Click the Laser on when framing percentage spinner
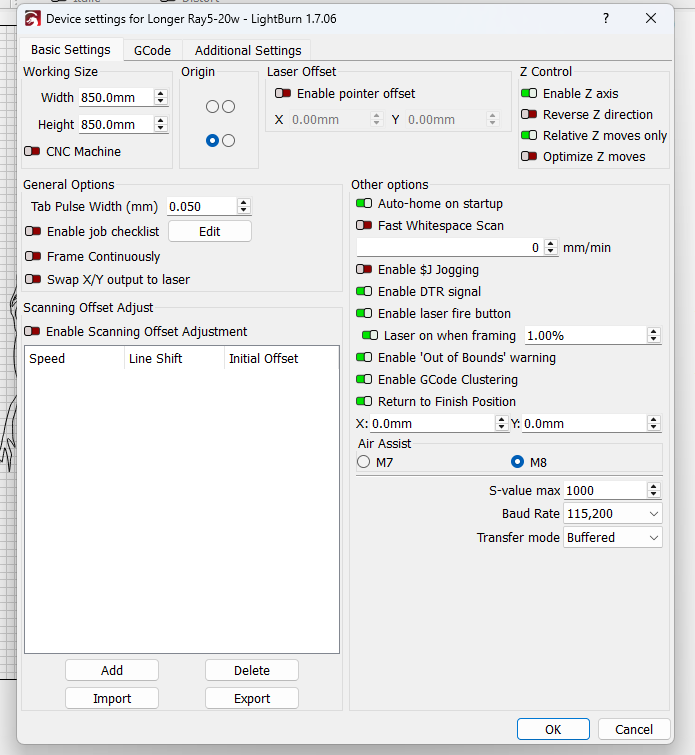 pos(654,335)
